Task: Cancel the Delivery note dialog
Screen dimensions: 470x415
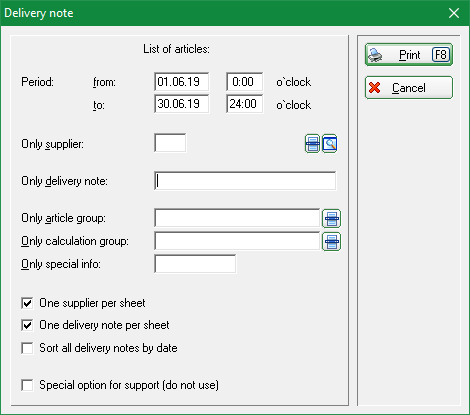Action: click(409, 88)
